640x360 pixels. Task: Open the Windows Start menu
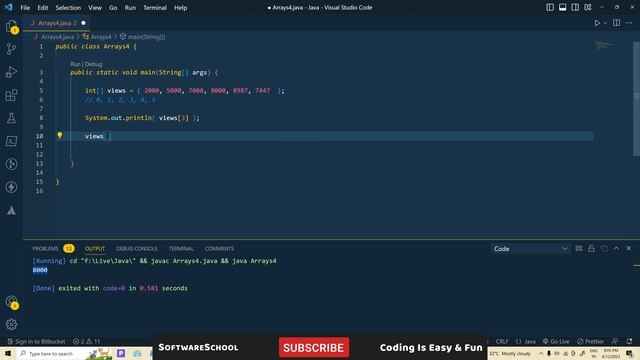(7, 353)
